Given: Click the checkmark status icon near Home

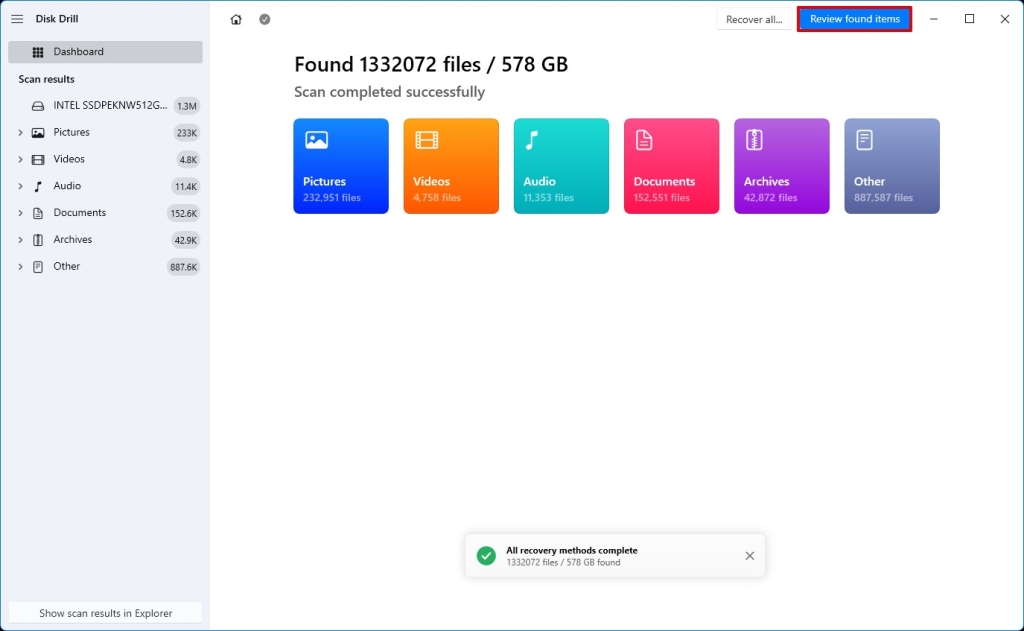Looking at the screenshot, I should 264,18.
